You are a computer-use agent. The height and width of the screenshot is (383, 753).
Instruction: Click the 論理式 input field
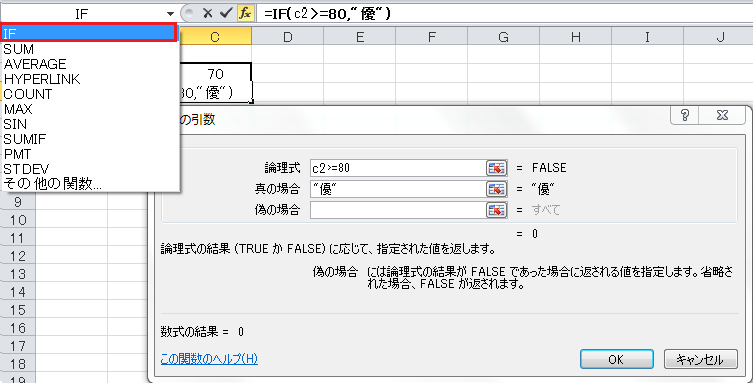click(x=398, y=168)
